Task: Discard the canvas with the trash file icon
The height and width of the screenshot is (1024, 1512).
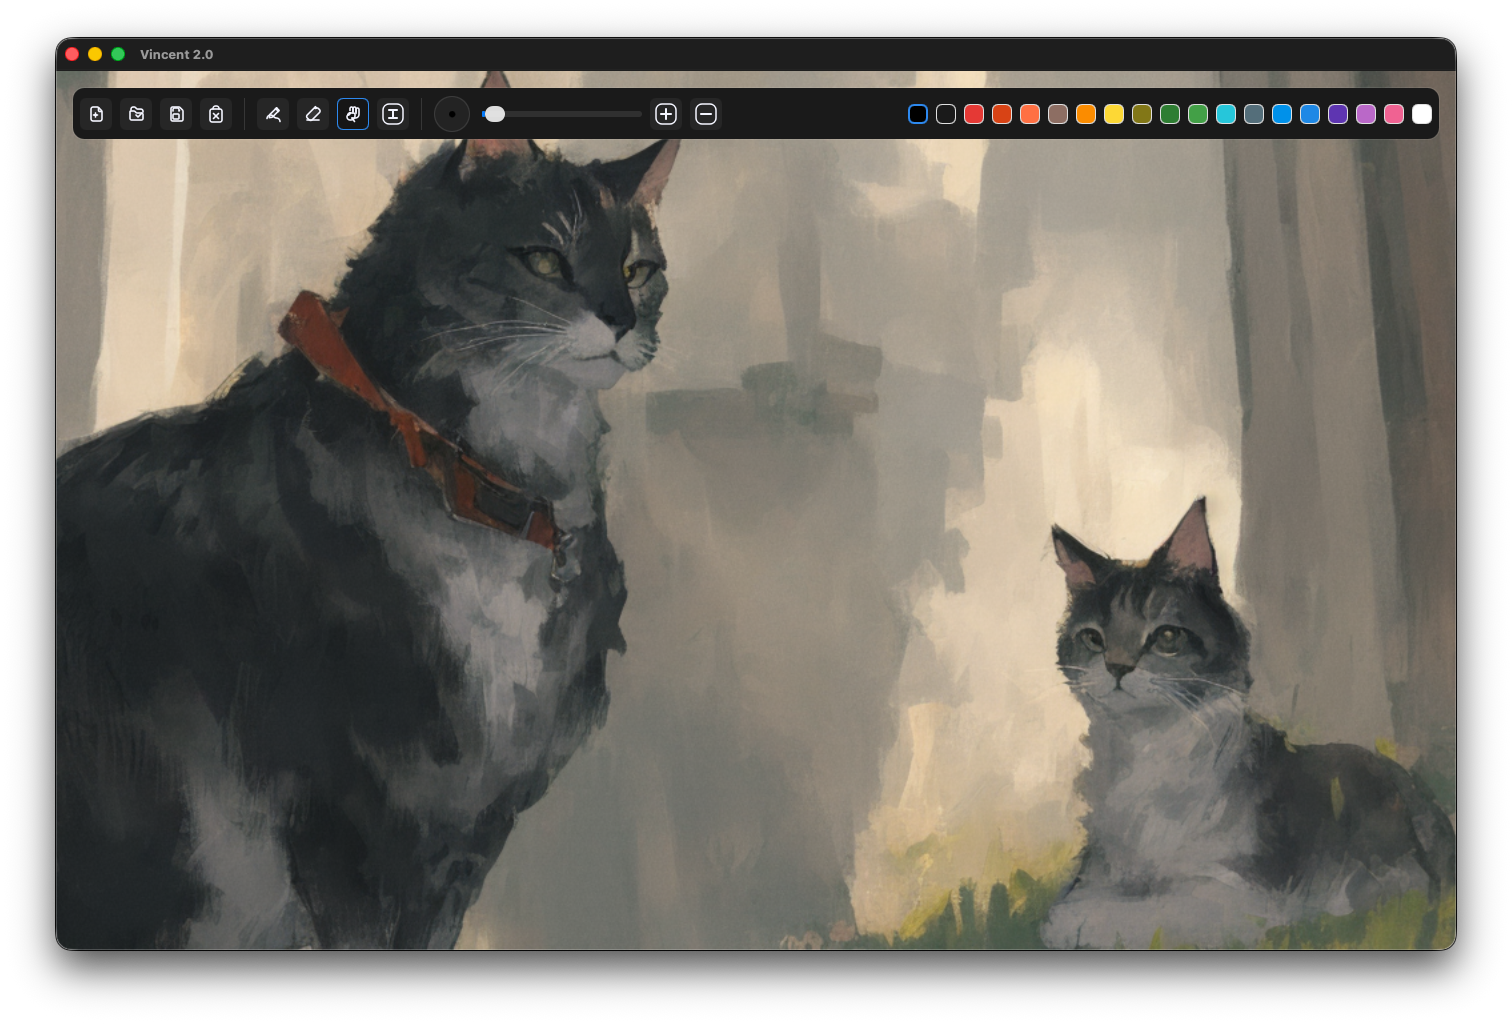Action: click(216, 114)
